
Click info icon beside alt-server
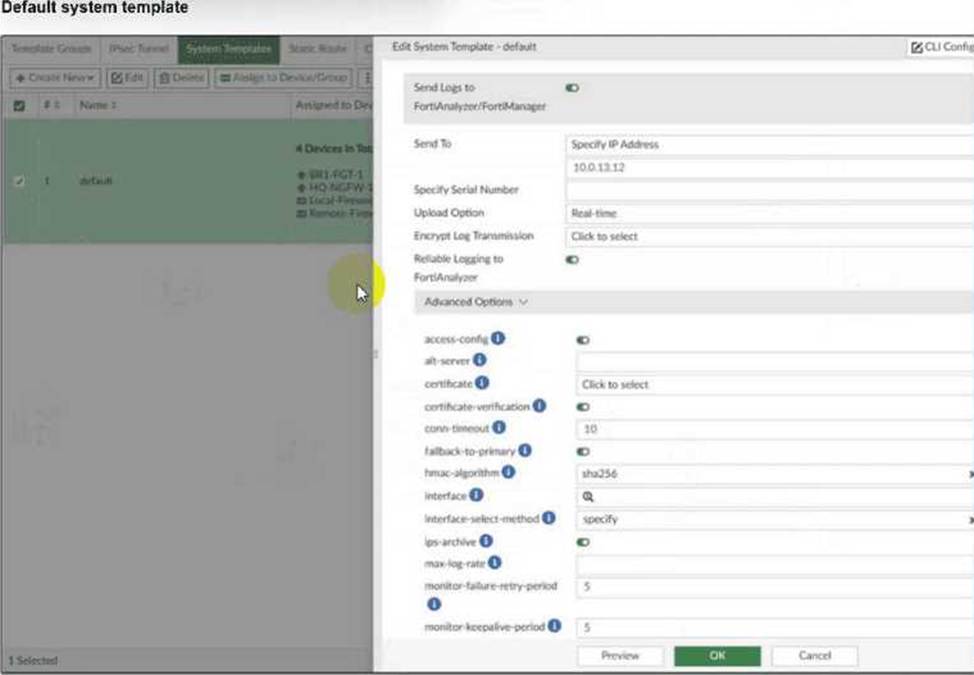point(480,360)
